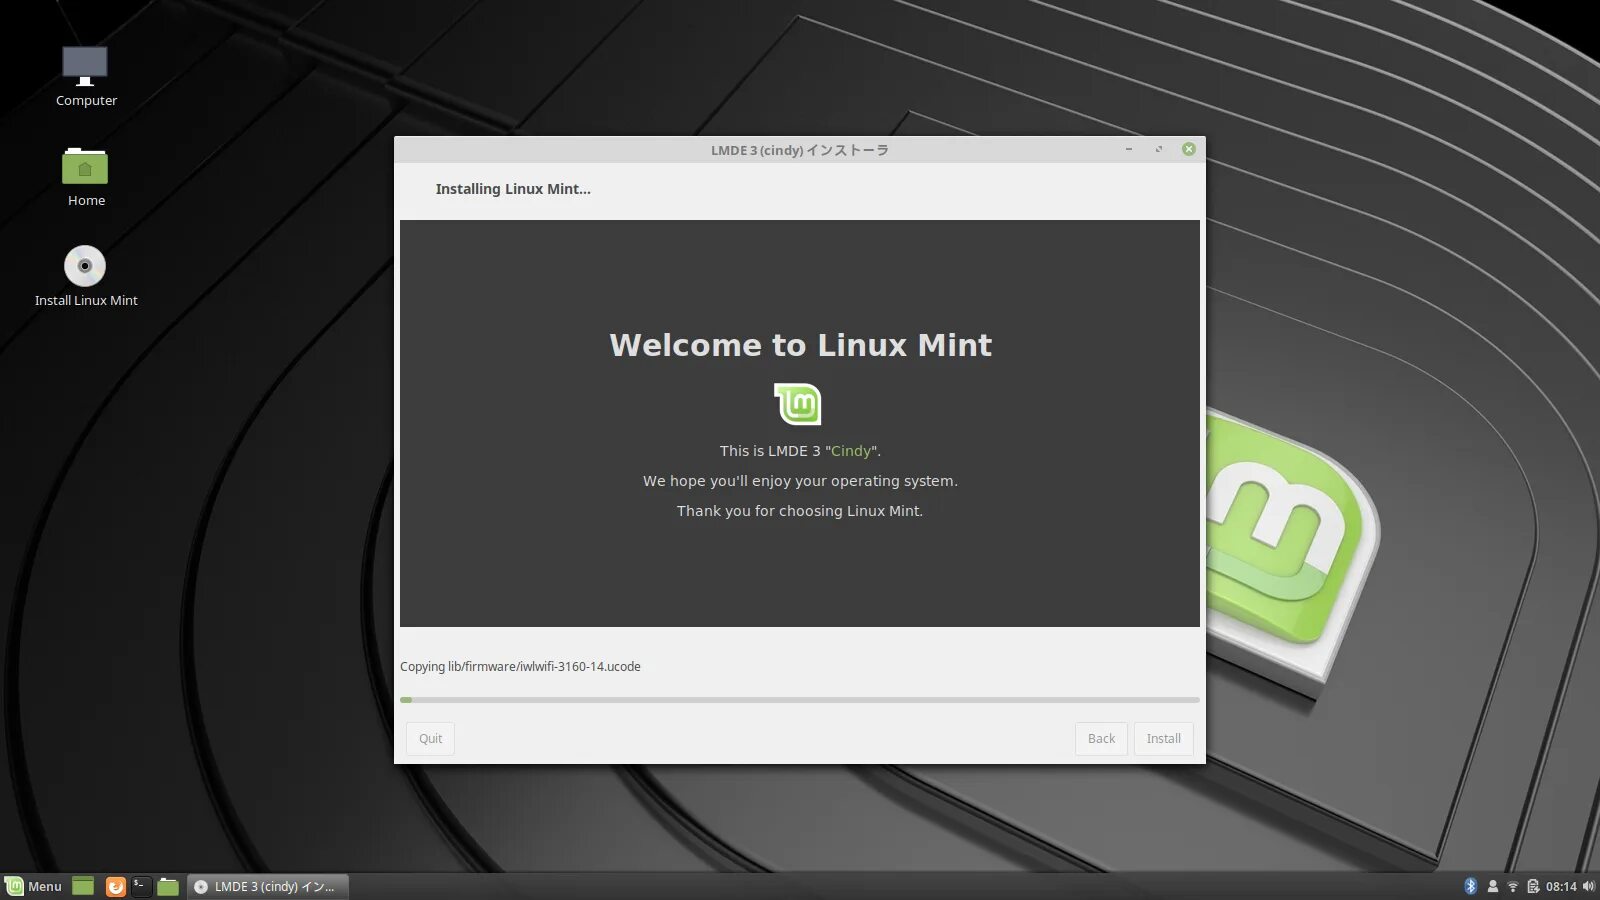The image size is (1600, 900).
Task: Select the LMDE 3 installer taskbar entry
Action: pyautogui.click(x=267, y=886)
